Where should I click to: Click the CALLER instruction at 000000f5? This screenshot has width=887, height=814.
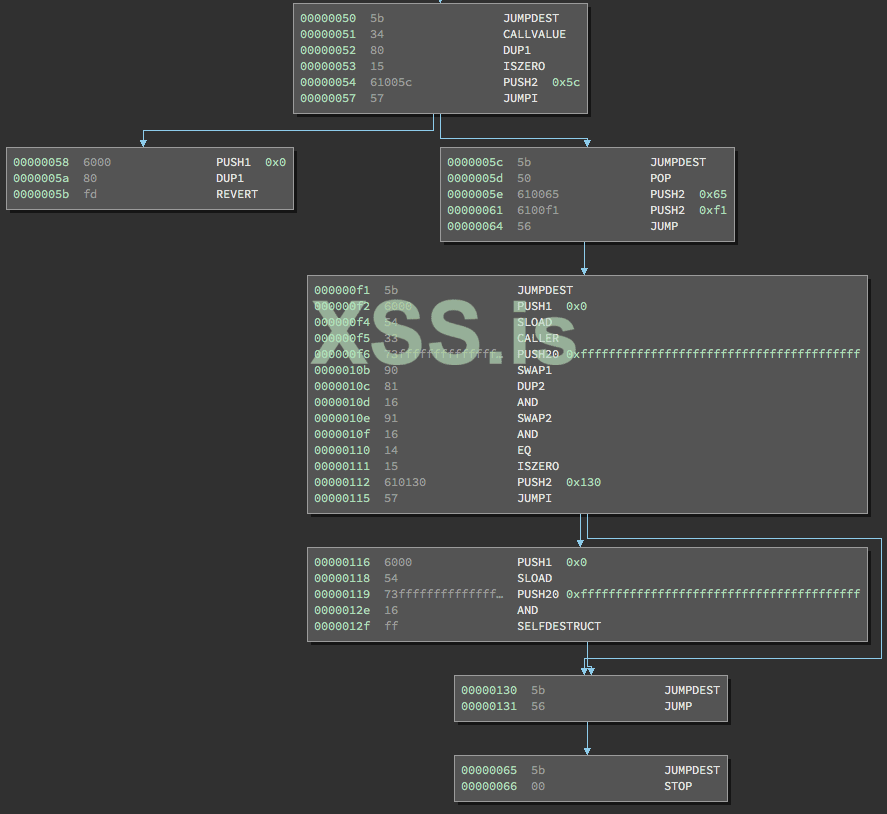click(x=537, y=338)
